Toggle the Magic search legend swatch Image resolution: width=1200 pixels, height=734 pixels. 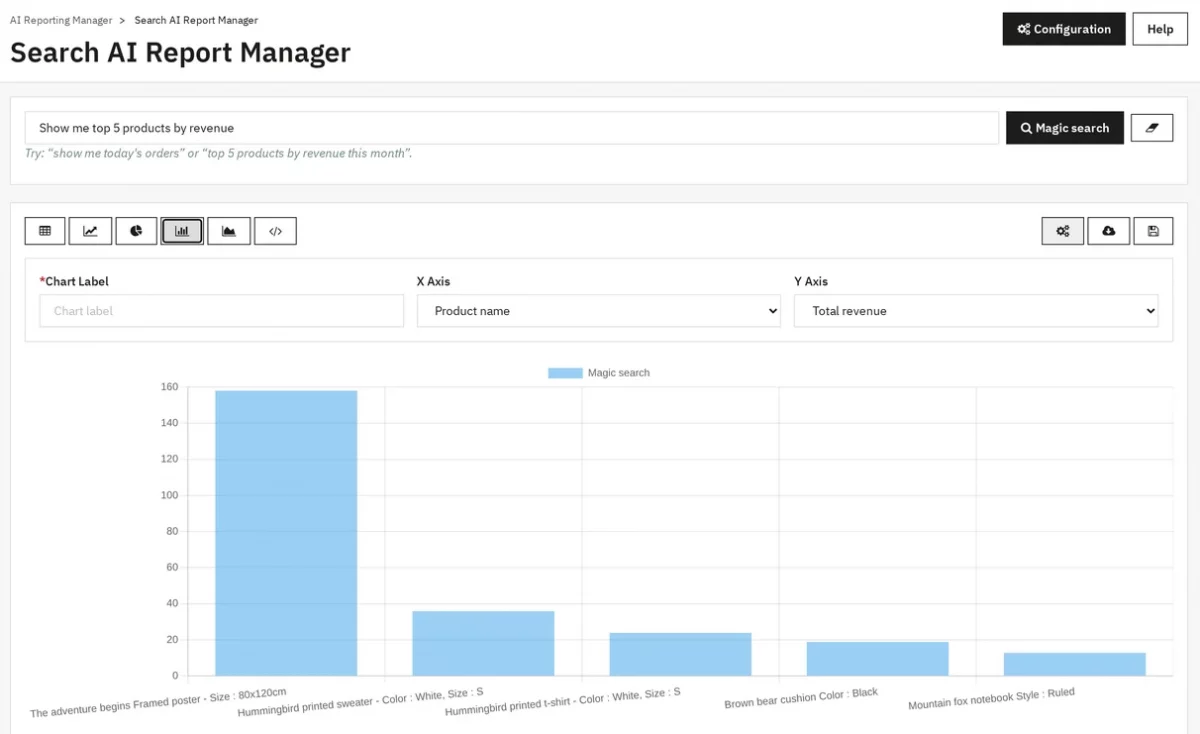(565, 373)
